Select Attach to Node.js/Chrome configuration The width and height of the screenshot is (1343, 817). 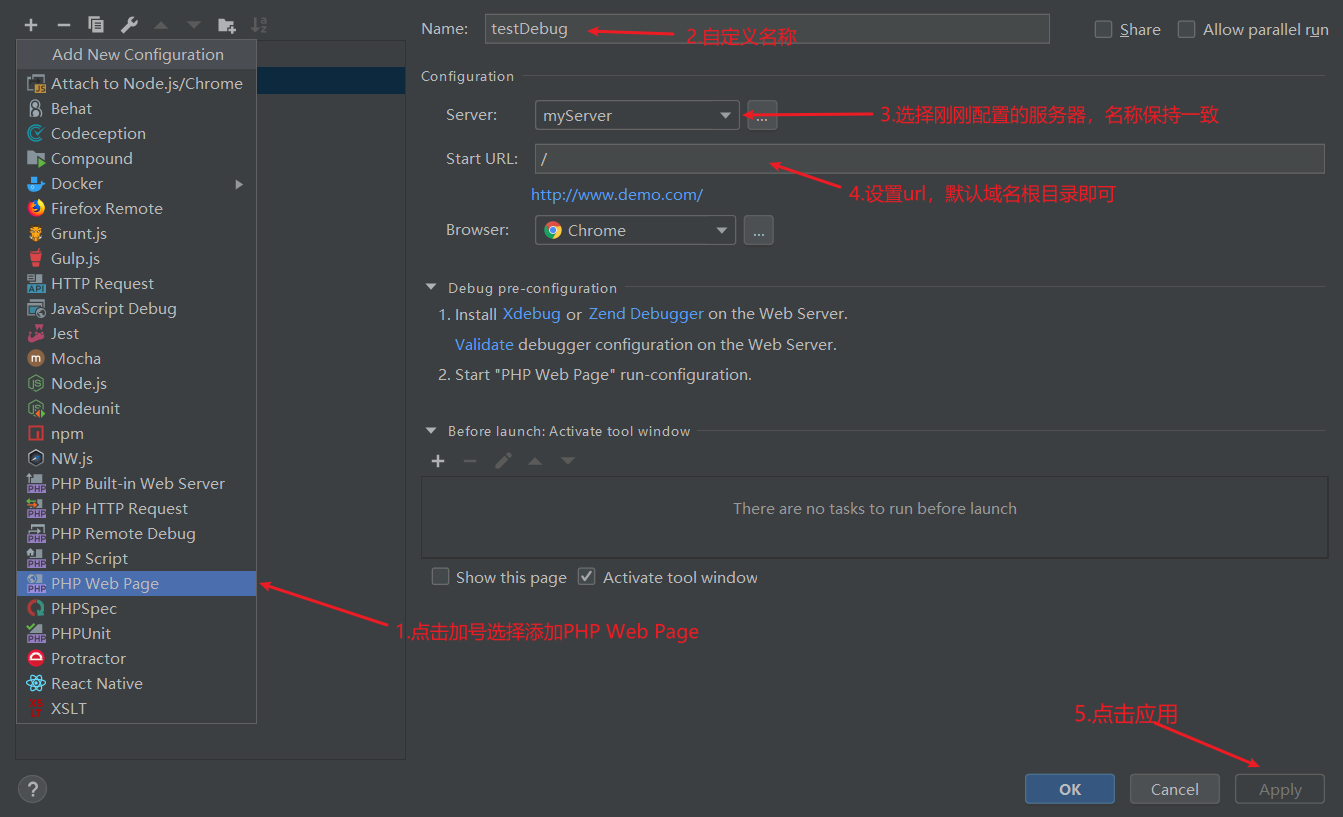click(136, 83)
